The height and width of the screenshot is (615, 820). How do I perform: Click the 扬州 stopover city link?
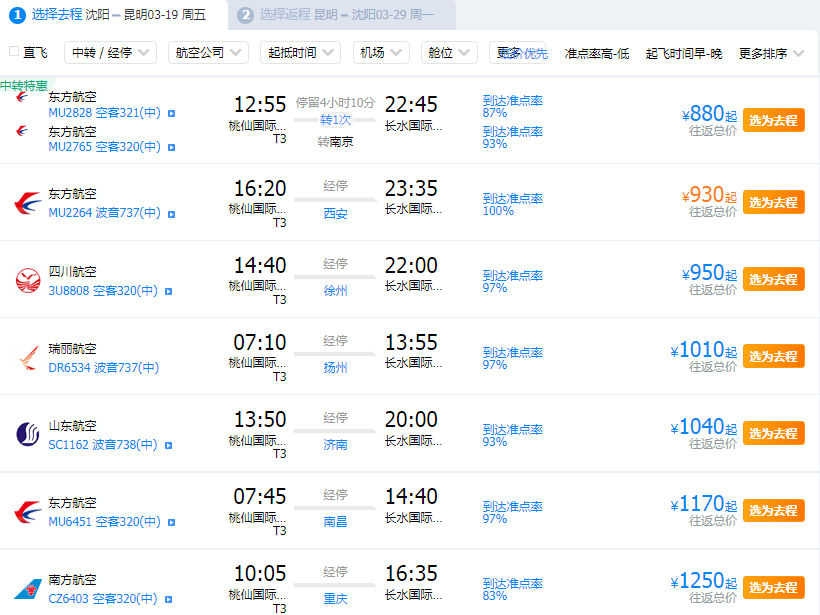[x=335, y=368]
